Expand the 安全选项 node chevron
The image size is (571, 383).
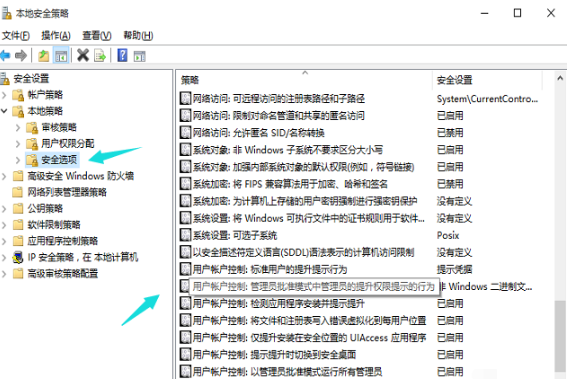pyautogui.click(x=18, y=160)
